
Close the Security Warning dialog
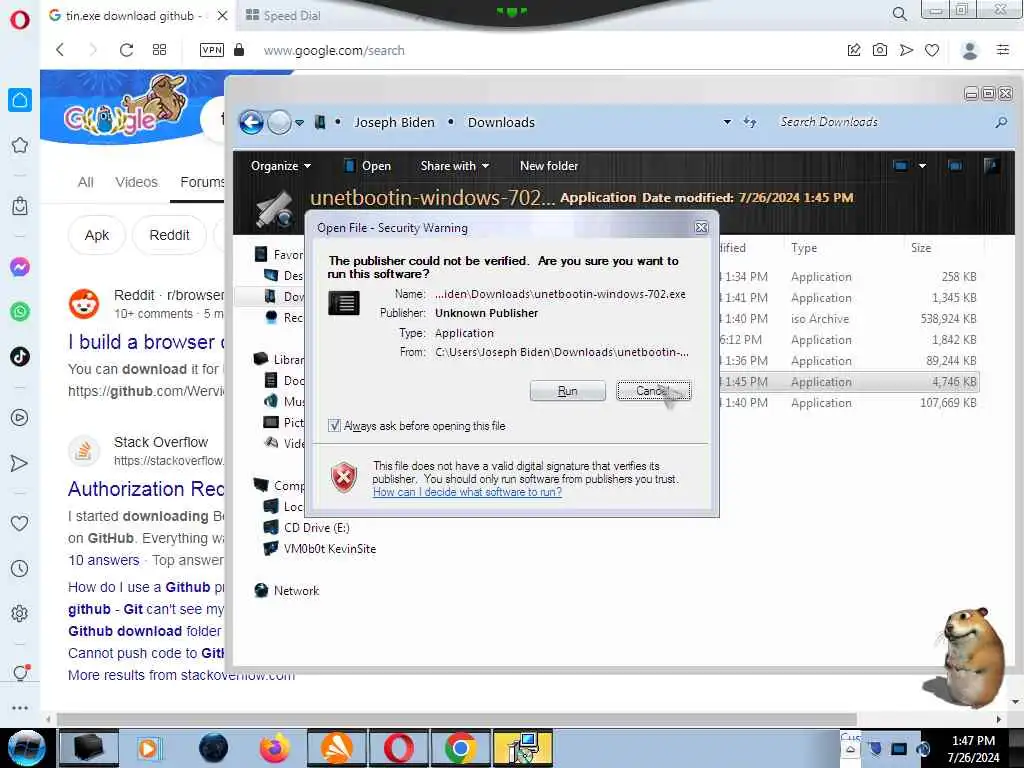point(701,227)
